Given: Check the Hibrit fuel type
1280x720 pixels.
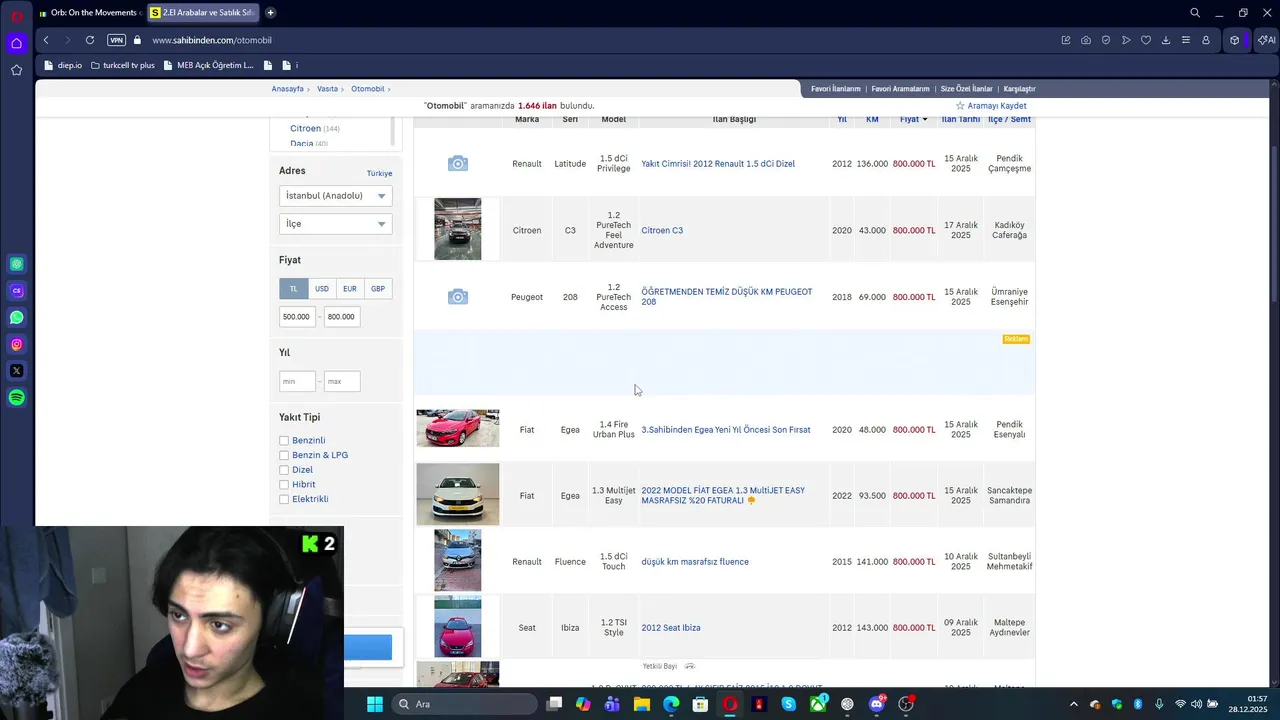Looking at the screenshot, I should 284,485.
